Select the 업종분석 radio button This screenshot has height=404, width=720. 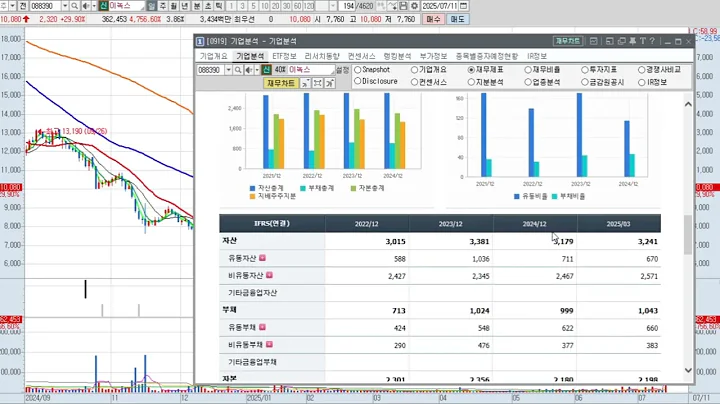528,82
